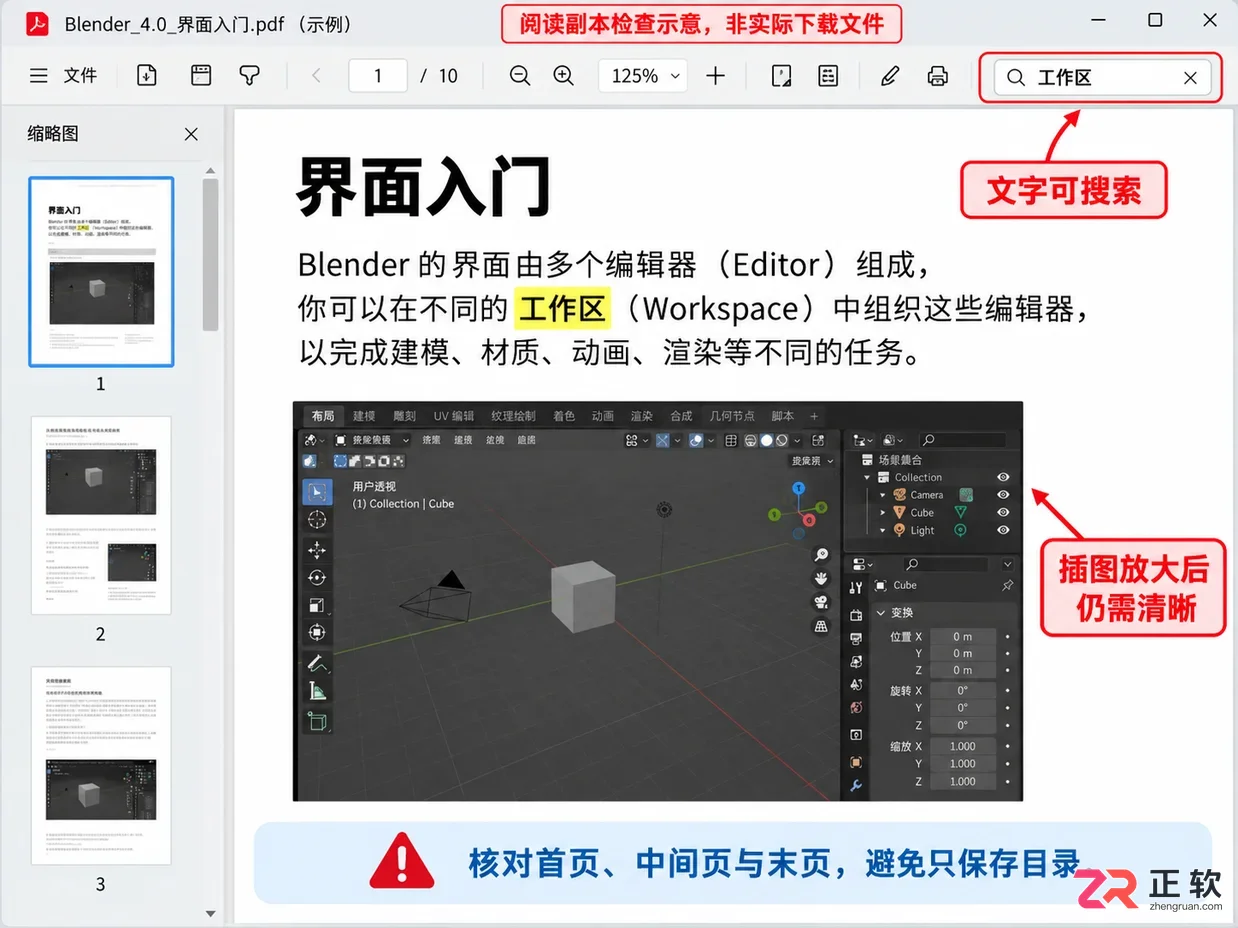Switch to the 雕刻 workspace tab
The image size is (1238, 928).
(404, 416)
